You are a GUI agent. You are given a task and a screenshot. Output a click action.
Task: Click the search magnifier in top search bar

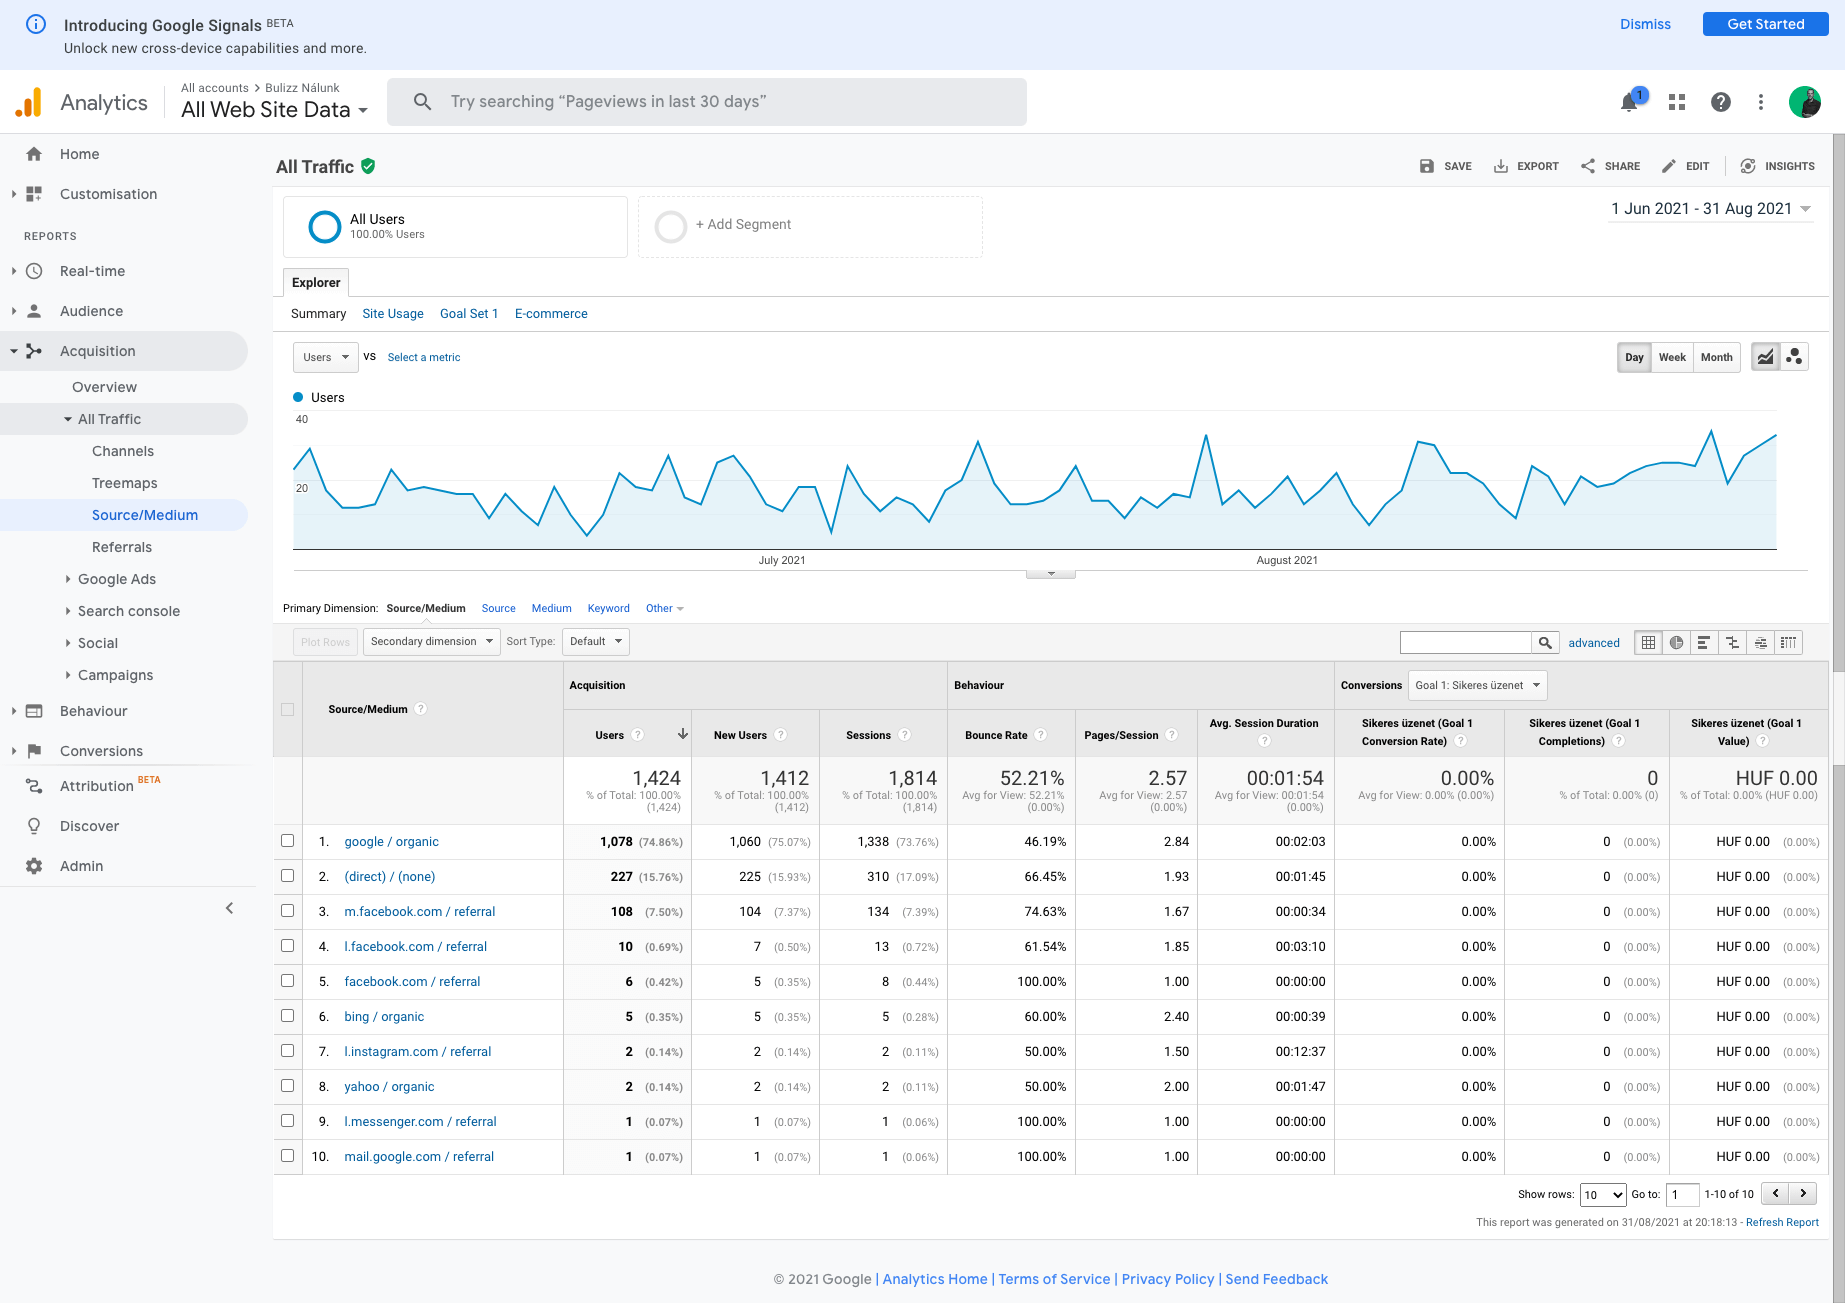pyautogui.click(x=422, y=102)
